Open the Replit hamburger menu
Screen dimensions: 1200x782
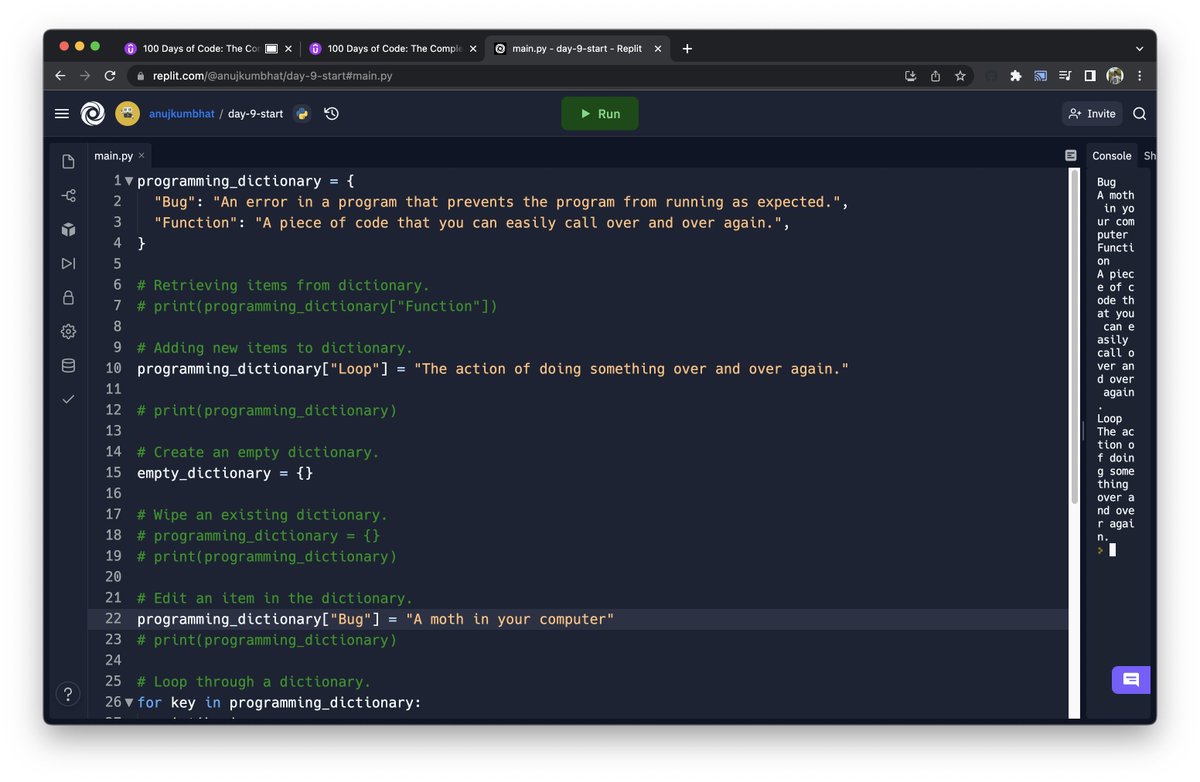pyautogui.click(x=62, y=114)
